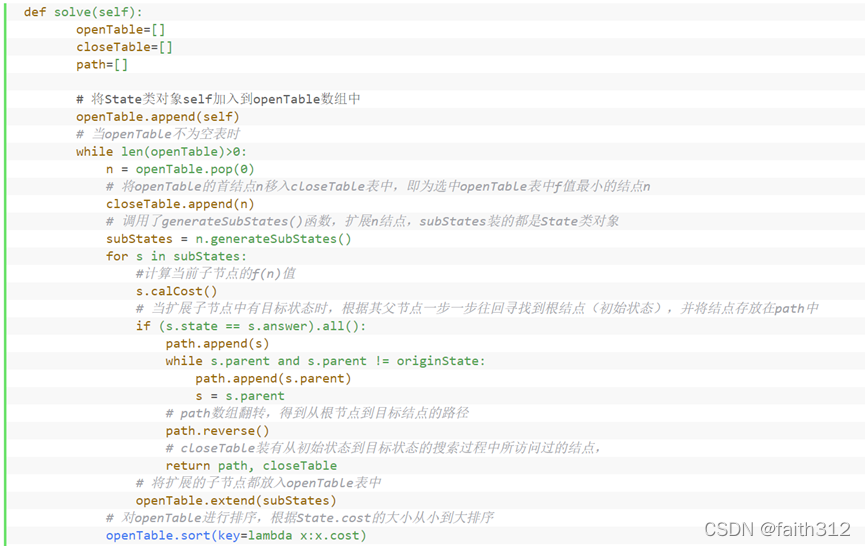The height and width of the screenshot is (546, 865).
Task: Click the 'path.append(s)' line
Action: tap(217, 344)
